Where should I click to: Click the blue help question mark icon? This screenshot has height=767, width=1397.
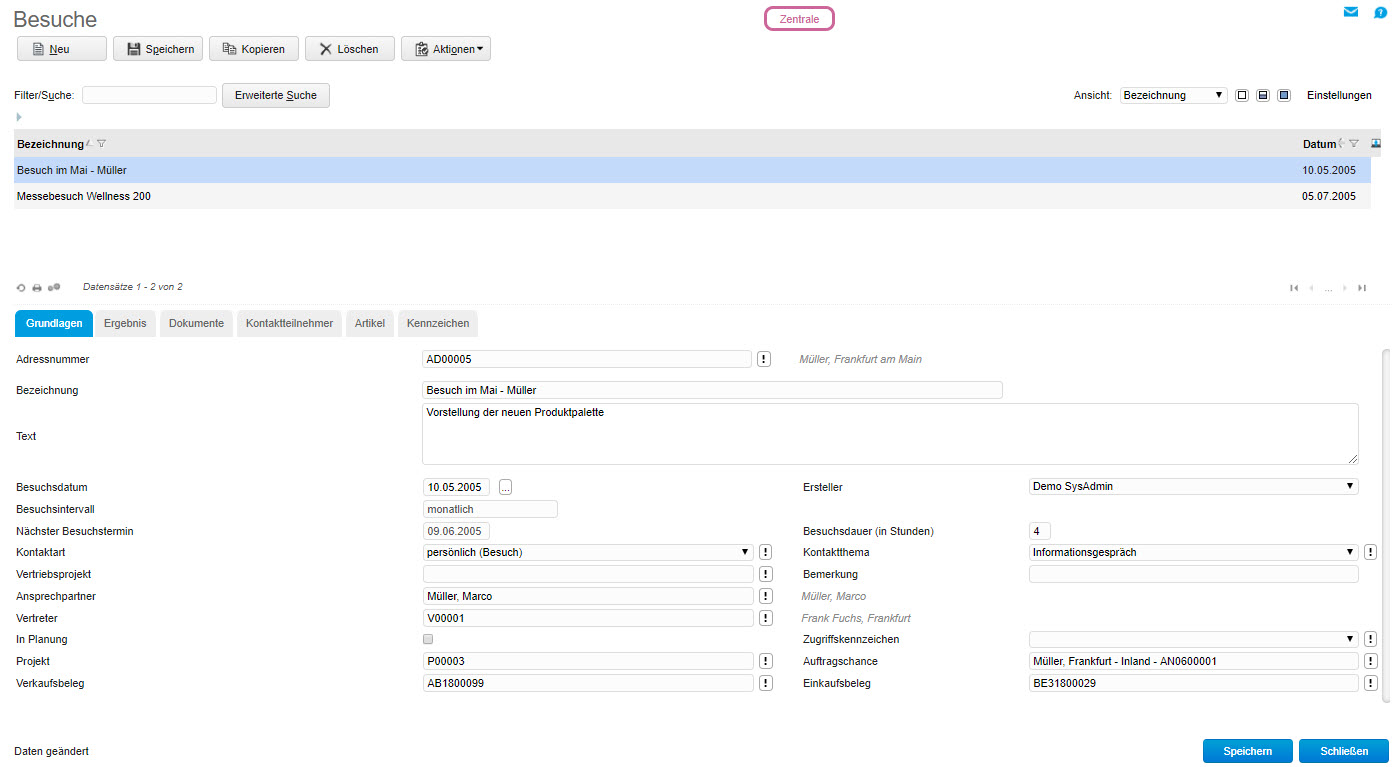[x=1381, y=12]
